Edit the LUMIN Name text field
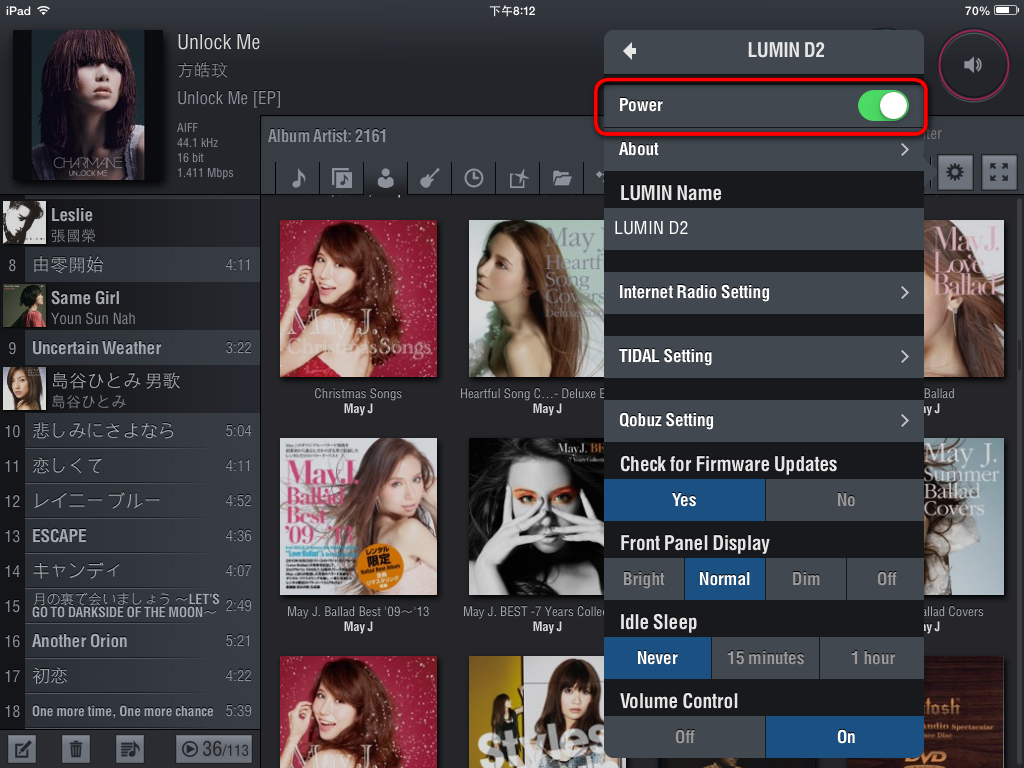1024x768 pixels. coord(763,228)
